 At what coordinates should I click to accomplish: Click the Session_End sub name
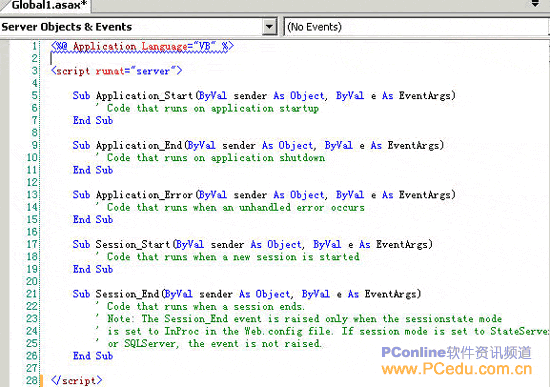click(127, 294)
